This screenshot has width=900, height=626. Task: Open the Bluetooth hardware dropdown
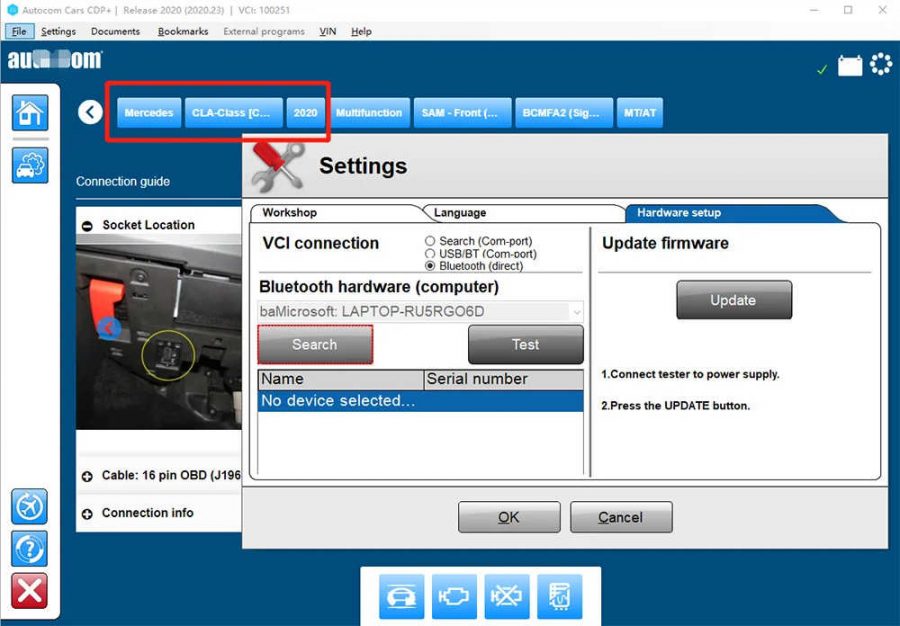coord(576,312)
